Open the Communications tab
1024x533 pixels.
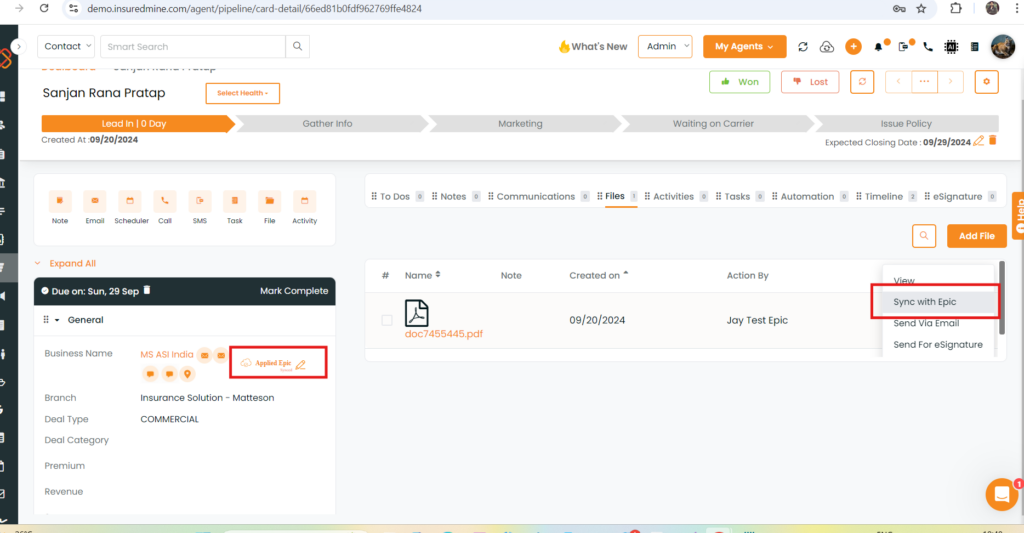[536, 196]
